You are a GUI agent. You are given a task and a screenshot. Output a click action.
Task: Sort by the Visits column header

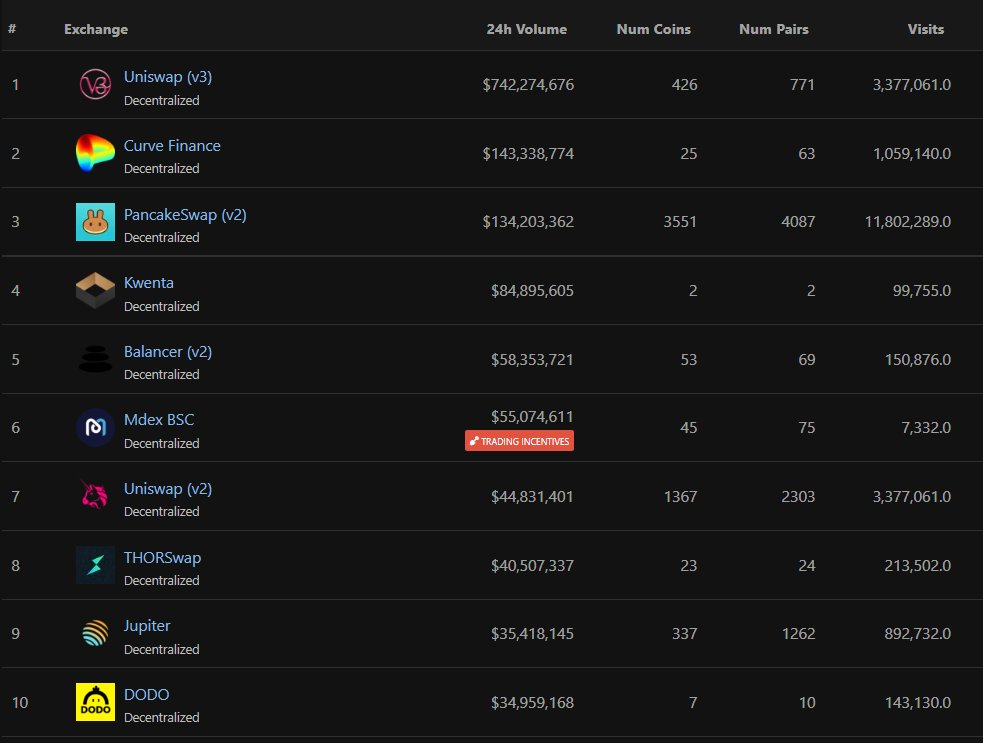[x=925, y=29]
